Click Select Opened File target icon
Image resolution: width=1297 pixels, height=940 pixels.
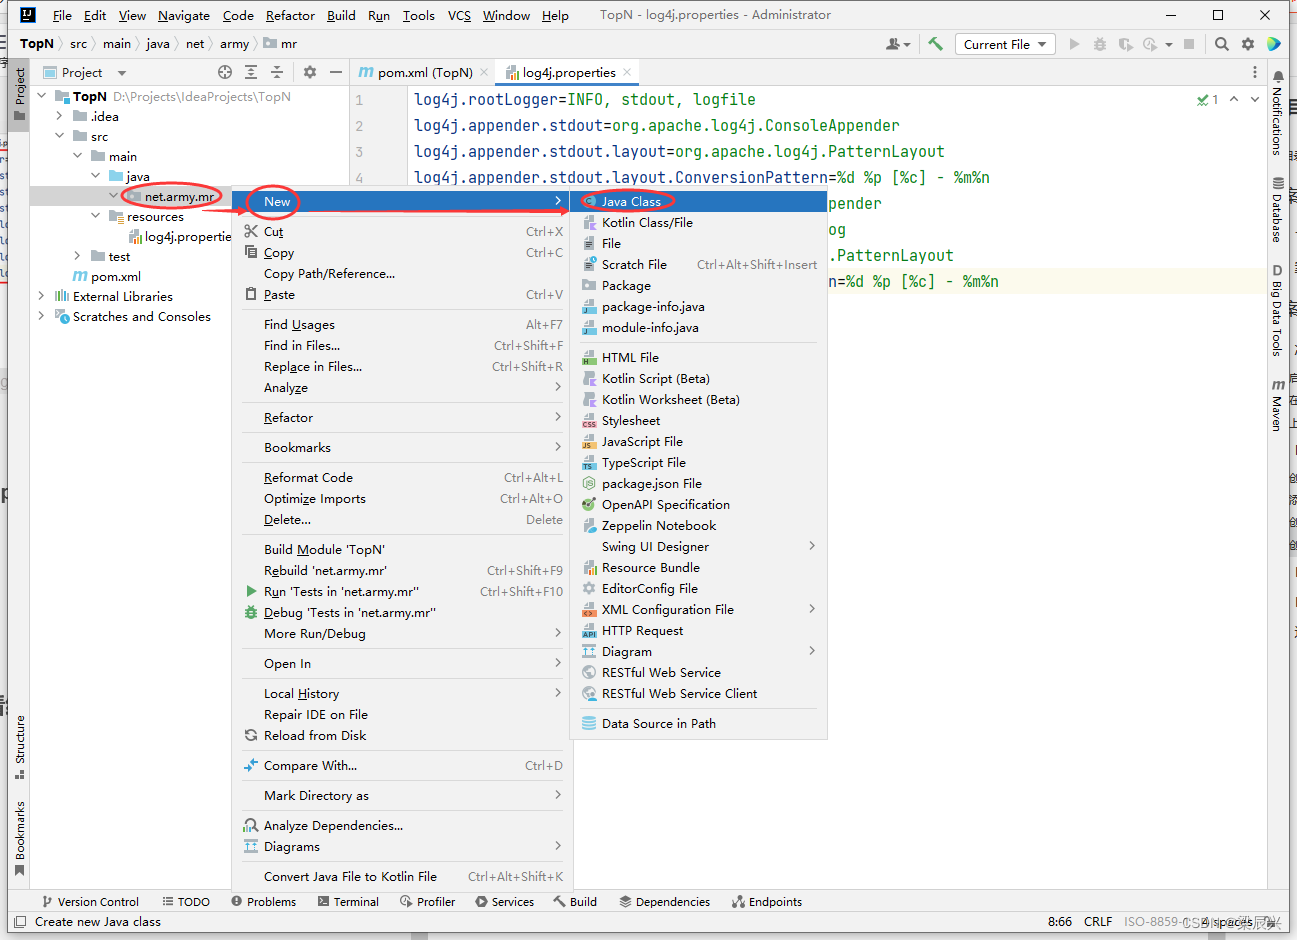225,72
